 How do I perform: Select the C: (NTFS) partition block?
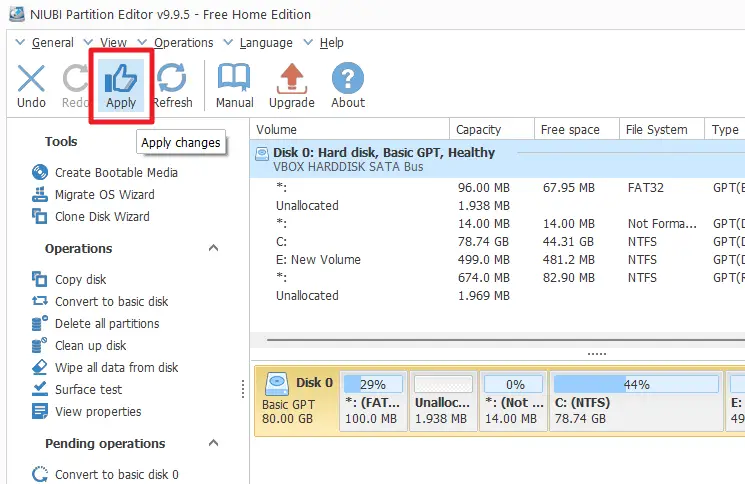(x=636, y=401)
